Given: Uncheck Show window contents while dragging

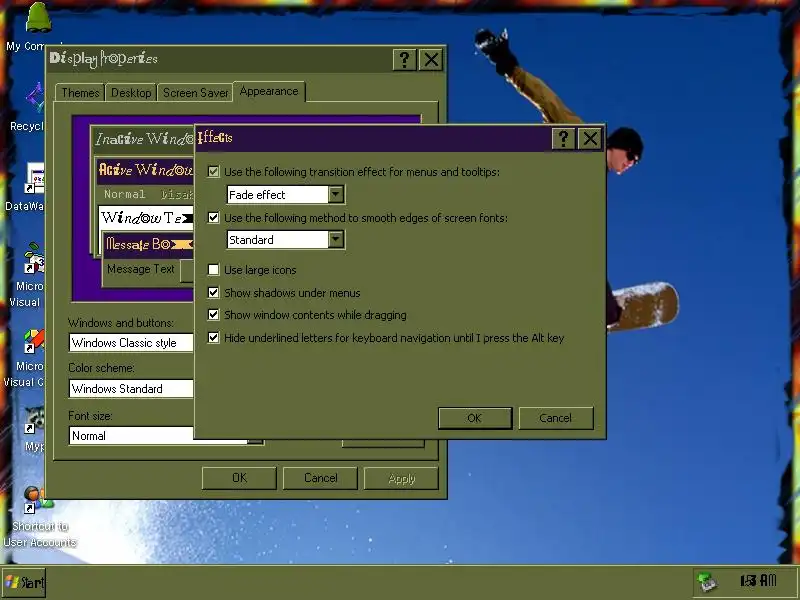Looking at the screenshot, I should pyautogui.click(x=213, y=314).
